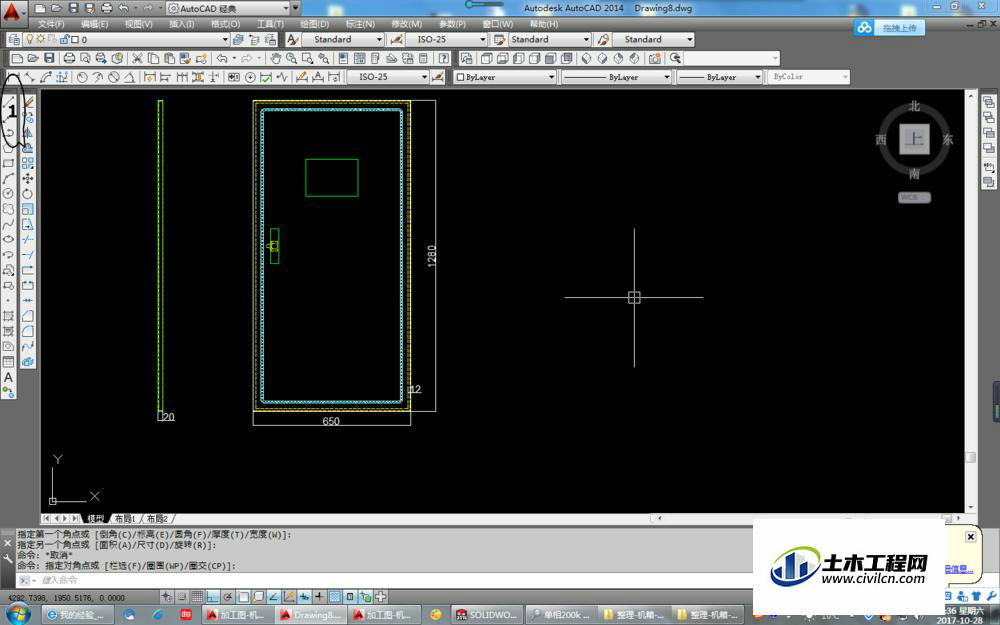Select the Hatch tool

point(8,315)
